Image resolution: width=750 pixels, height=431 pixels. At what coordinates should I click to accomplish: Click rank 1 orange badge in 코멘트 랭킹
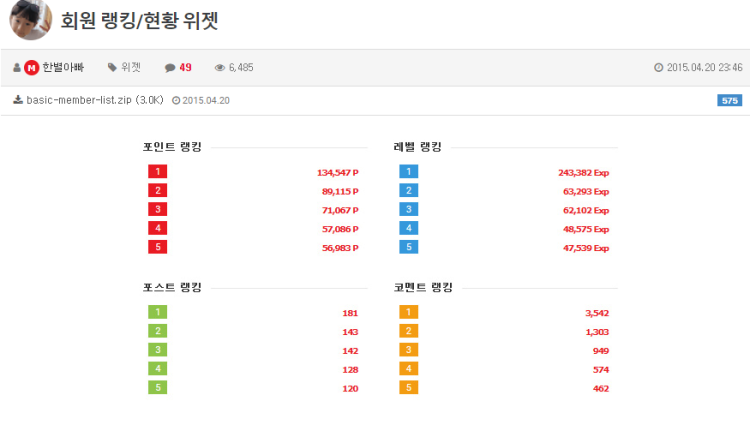[408, 312]
